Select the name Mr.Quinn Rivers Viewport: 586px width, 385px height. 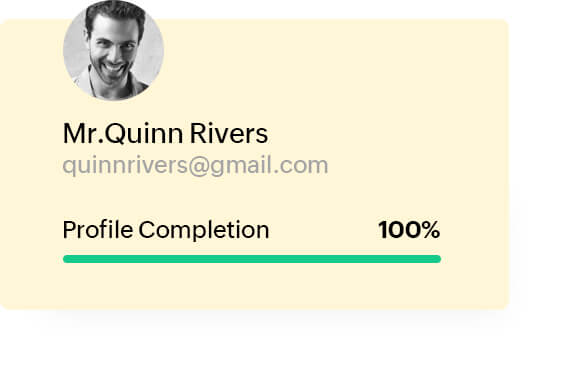tap(165, 133)
